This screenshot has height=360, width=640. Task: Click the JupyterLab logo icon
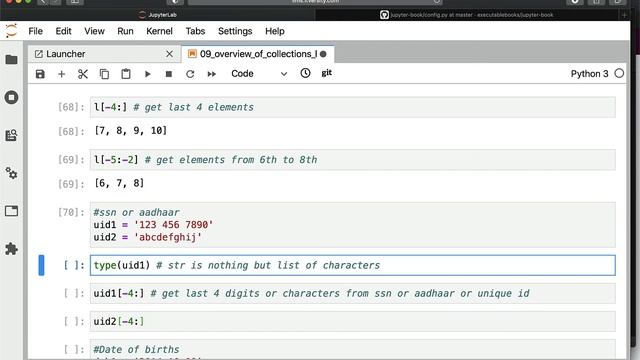(x=11, y=31)
